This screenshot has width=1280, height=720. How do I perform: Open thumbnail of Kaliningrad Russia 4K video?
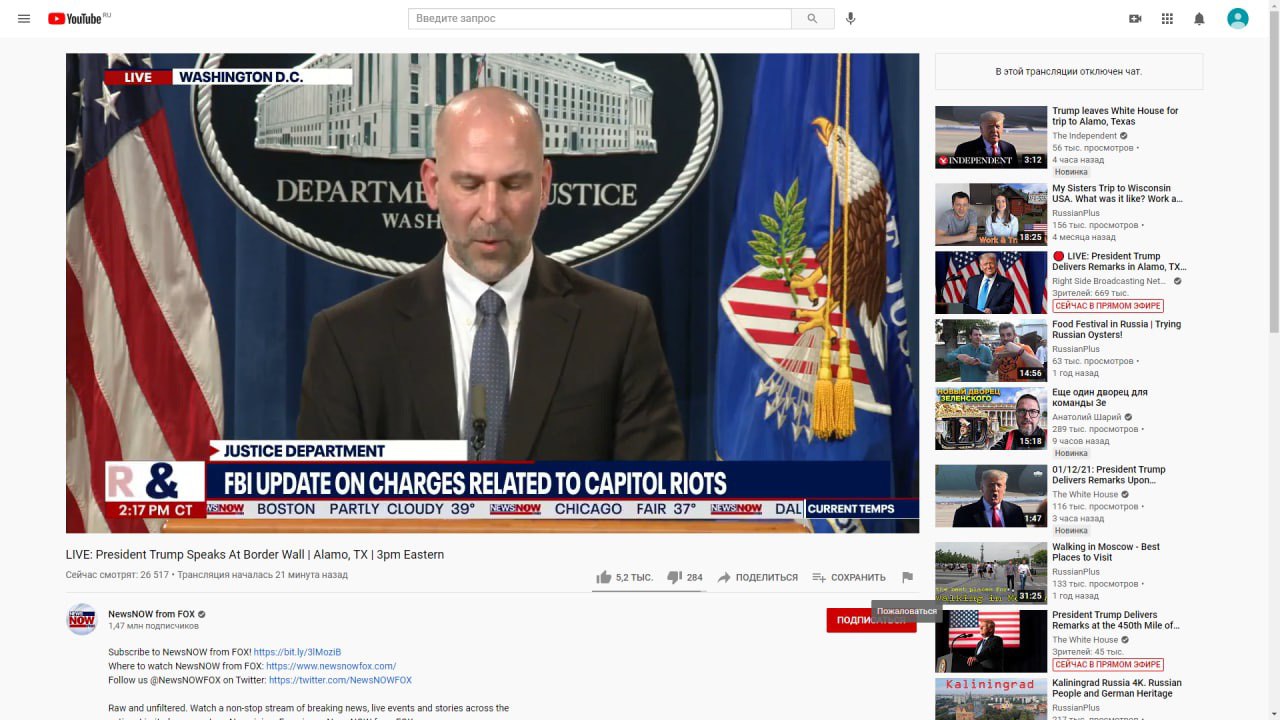pos(991,699)
